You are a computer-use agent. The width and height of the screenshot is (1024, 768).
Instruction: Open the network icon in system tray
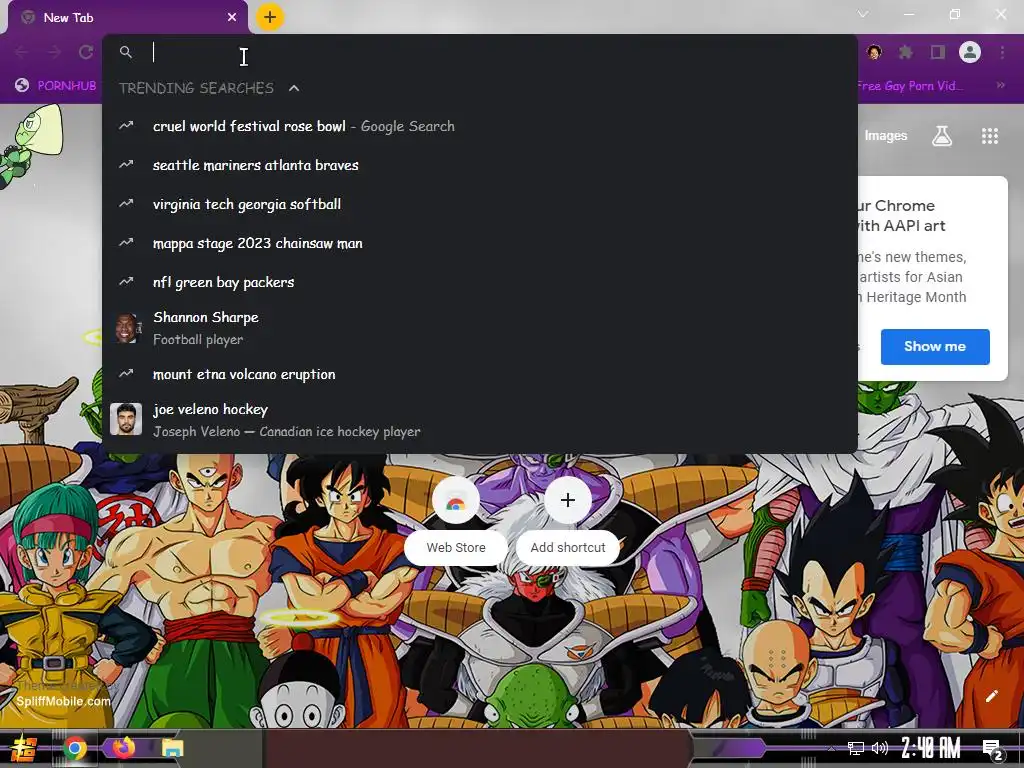(856, 748)
